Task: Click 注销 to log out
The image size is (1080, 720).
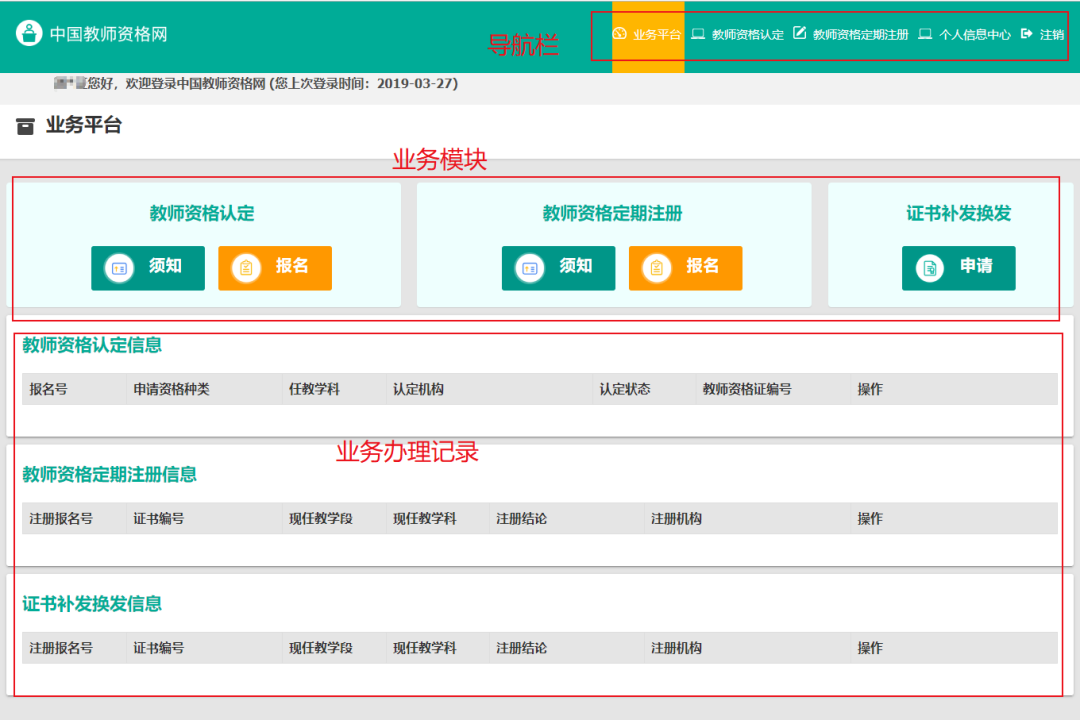Action: click(x=1052, y=34)
